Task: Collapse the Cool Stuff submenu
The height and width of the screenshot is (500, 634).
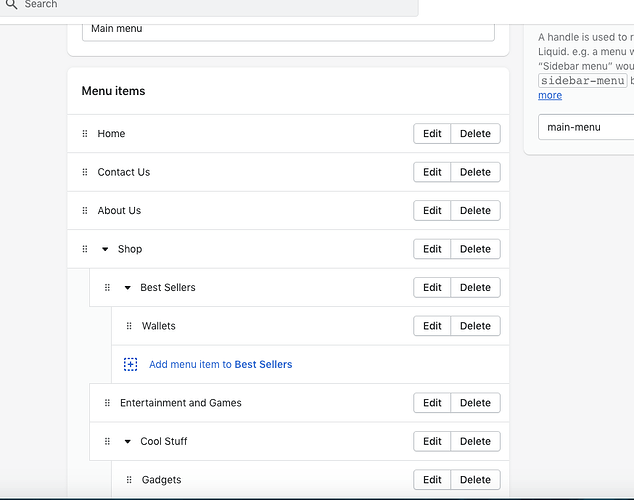Action: point(127,441)
